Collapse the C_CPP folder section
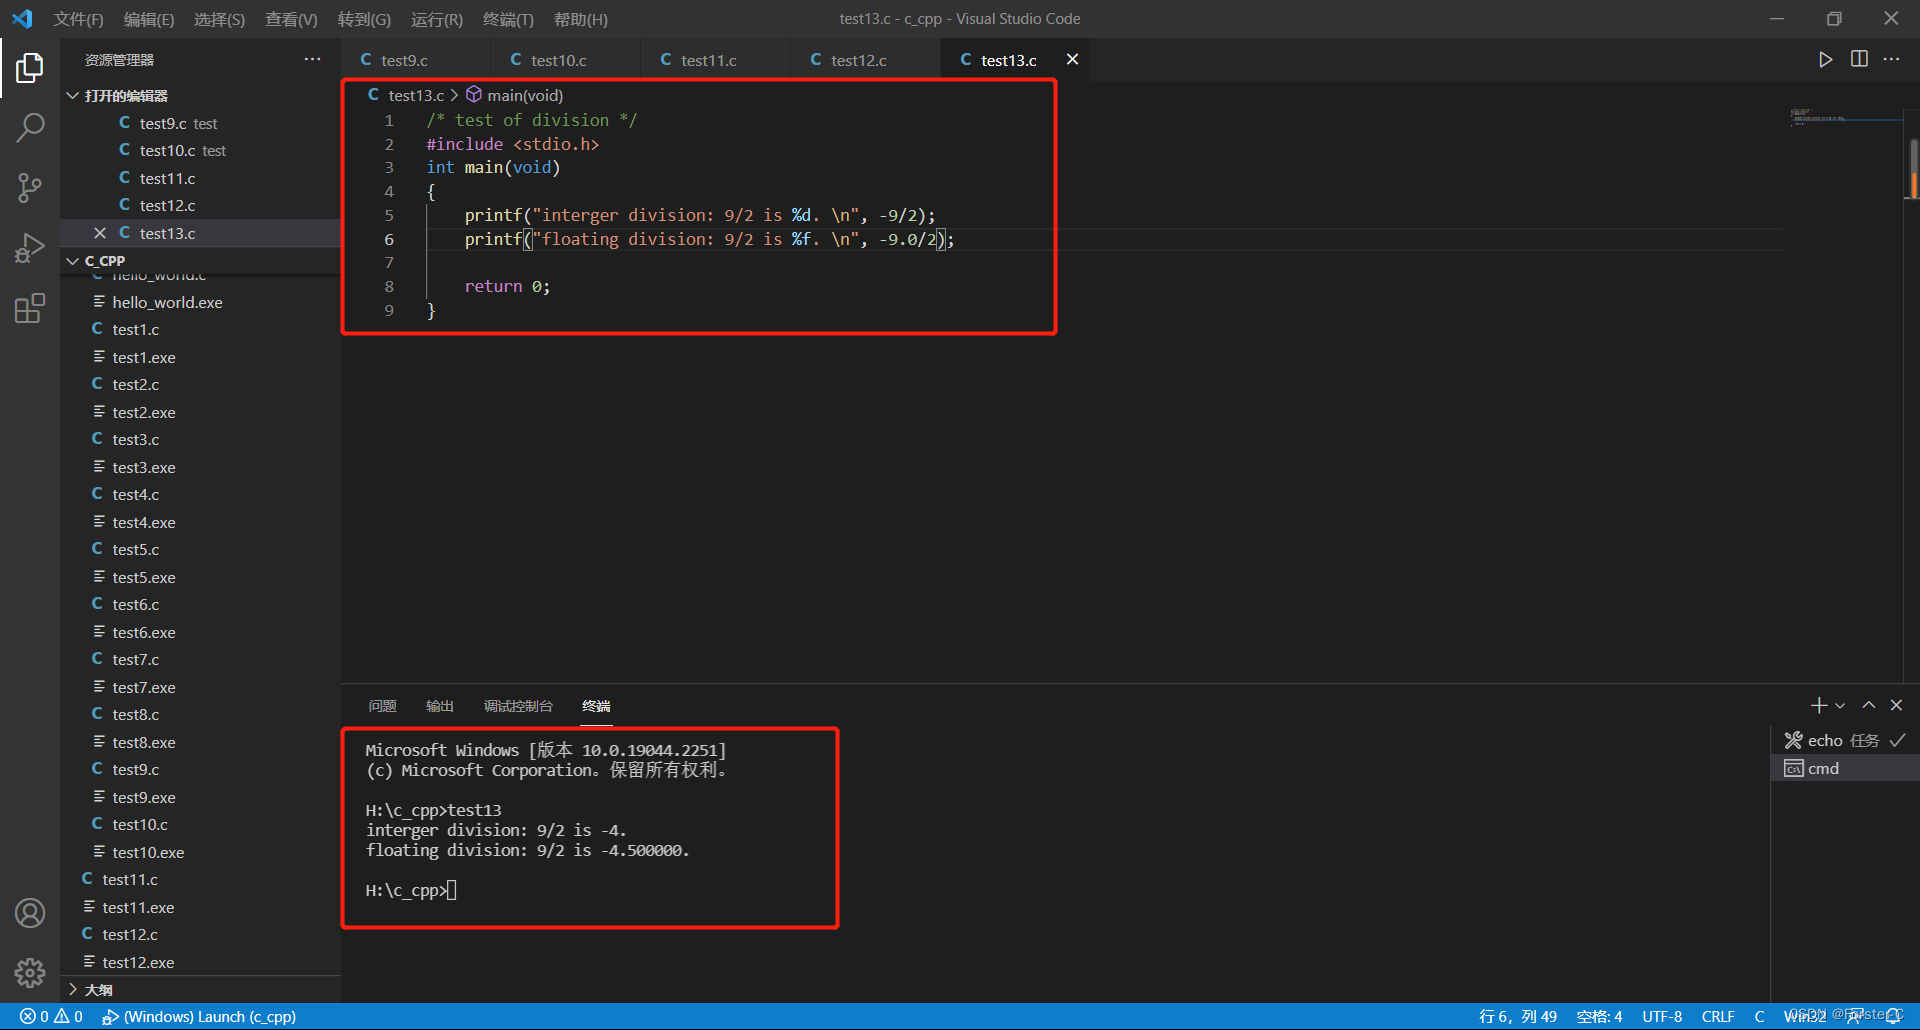Screen dimensions: 1920x1030 (200, 261)
